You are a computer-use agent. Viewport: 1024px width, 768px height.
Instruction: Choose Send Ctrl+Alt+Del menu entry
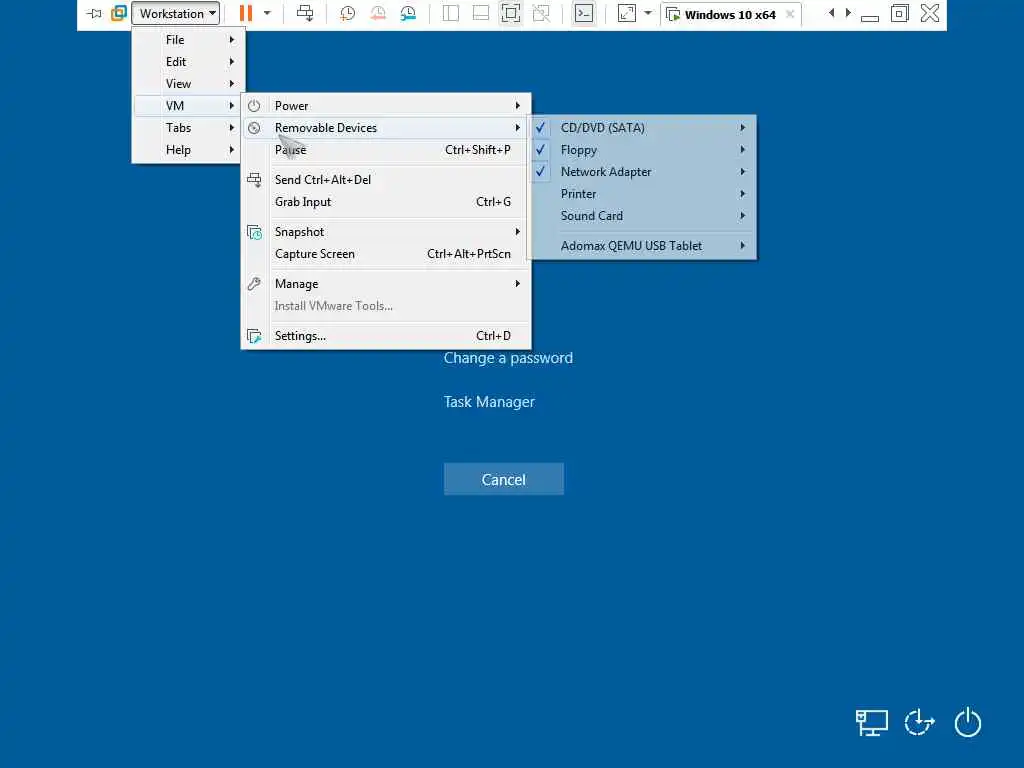point(386,180)
